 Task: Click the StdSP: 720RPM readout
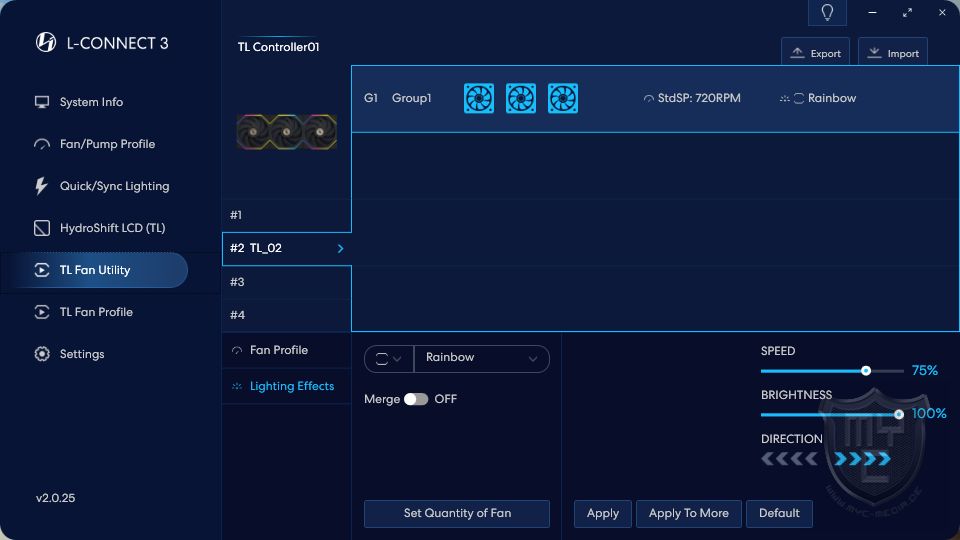pyautogui.click(x=699, y=99)
